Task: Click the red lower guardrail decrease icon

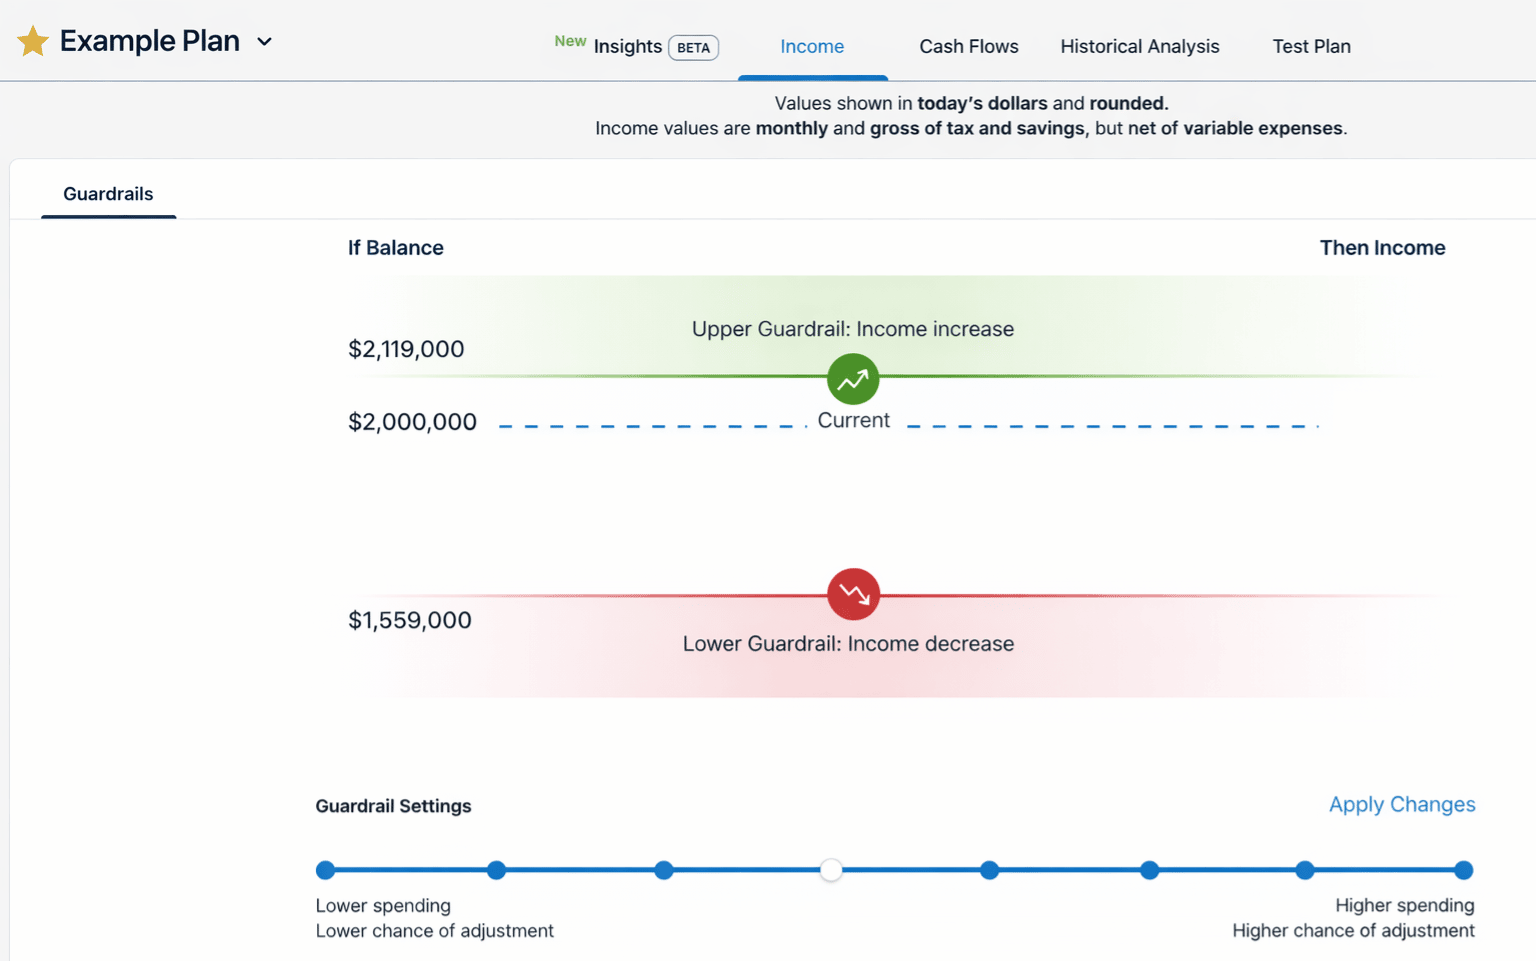Action: tap(853, 595)
